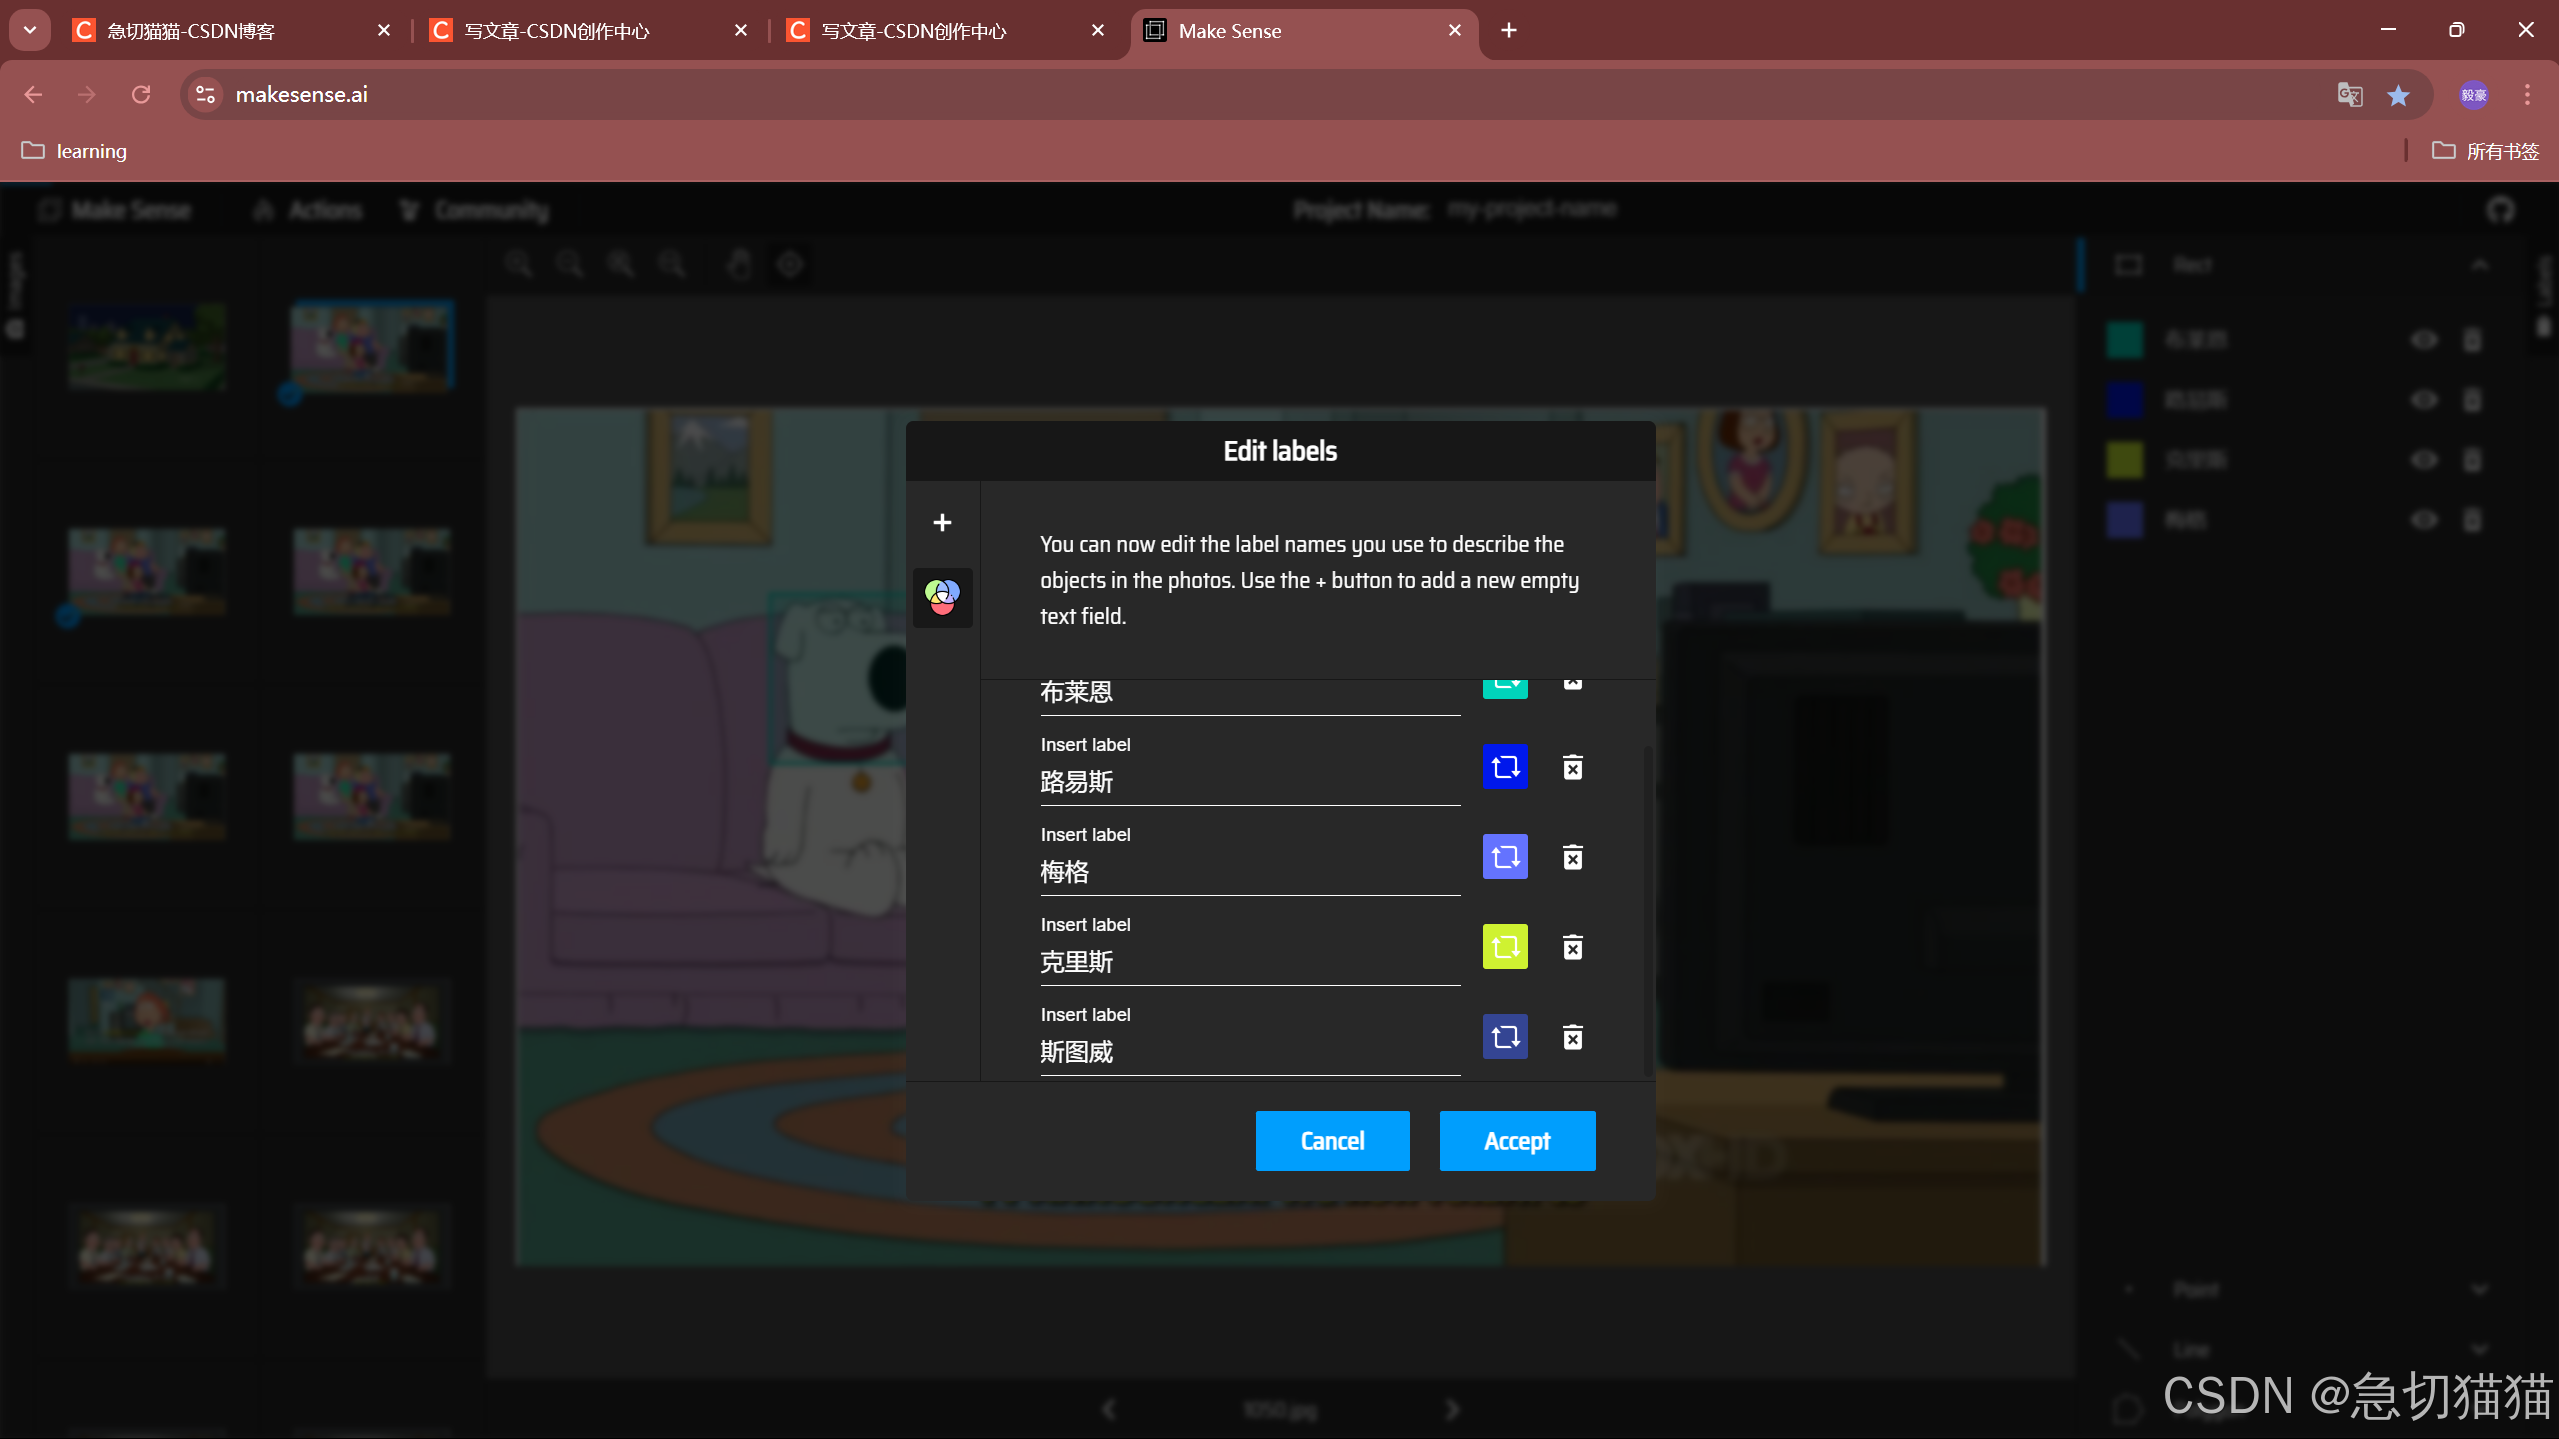The height and width of the screenshot is (1439, 2559).
Task: Reload the page with refresh icon
Action: coord(141,95)
